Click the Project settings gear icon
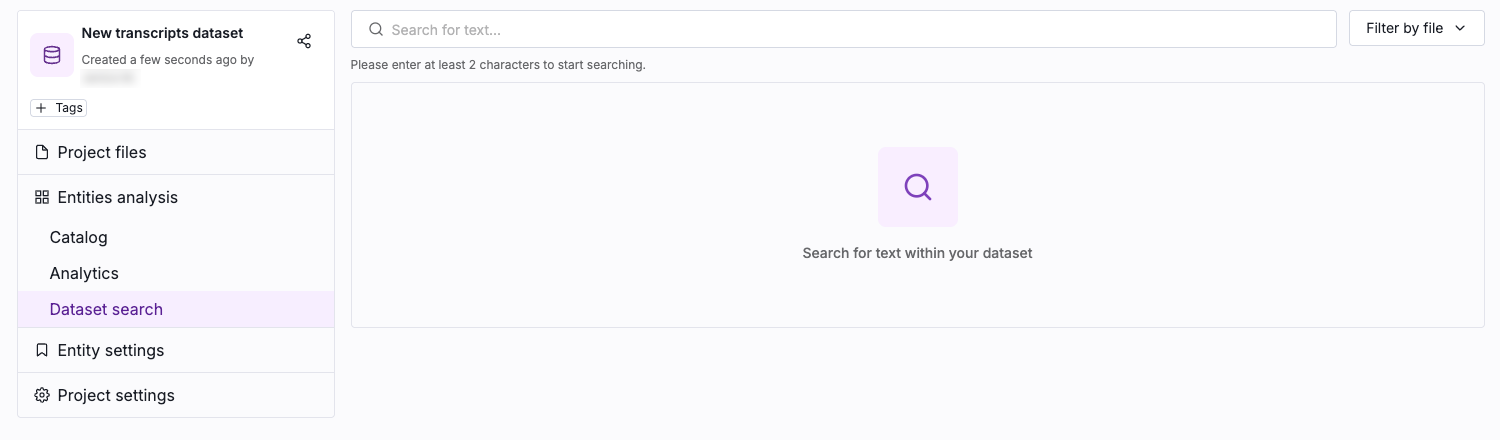The width and height of the screenshot is (1500, 440). pyautogui.click(x=42, y=395)
